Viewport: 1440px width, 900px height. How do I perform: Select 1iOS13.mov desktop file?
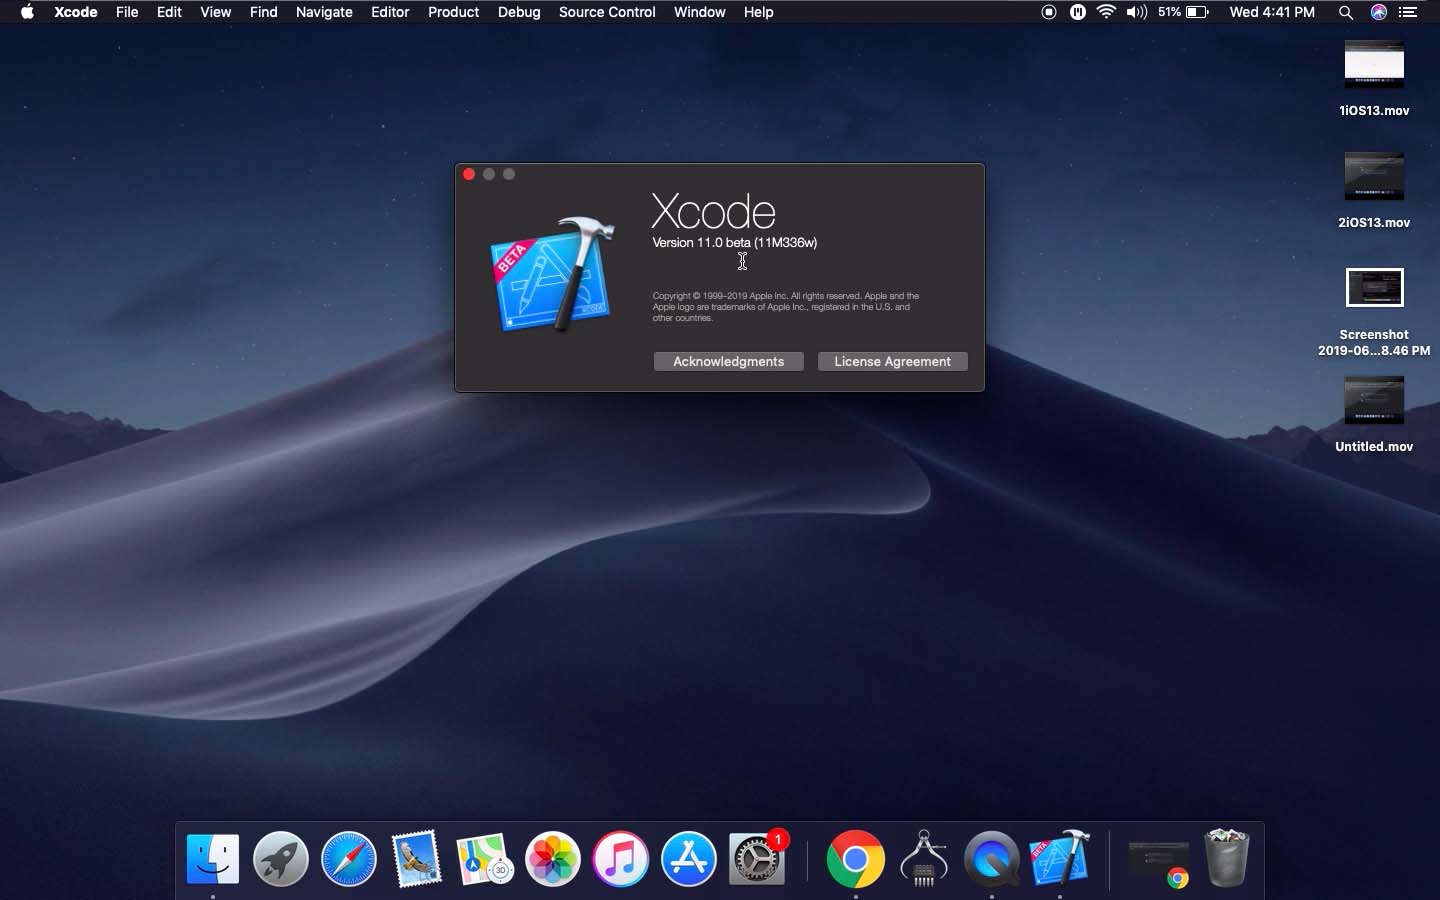coord(1374,80)
